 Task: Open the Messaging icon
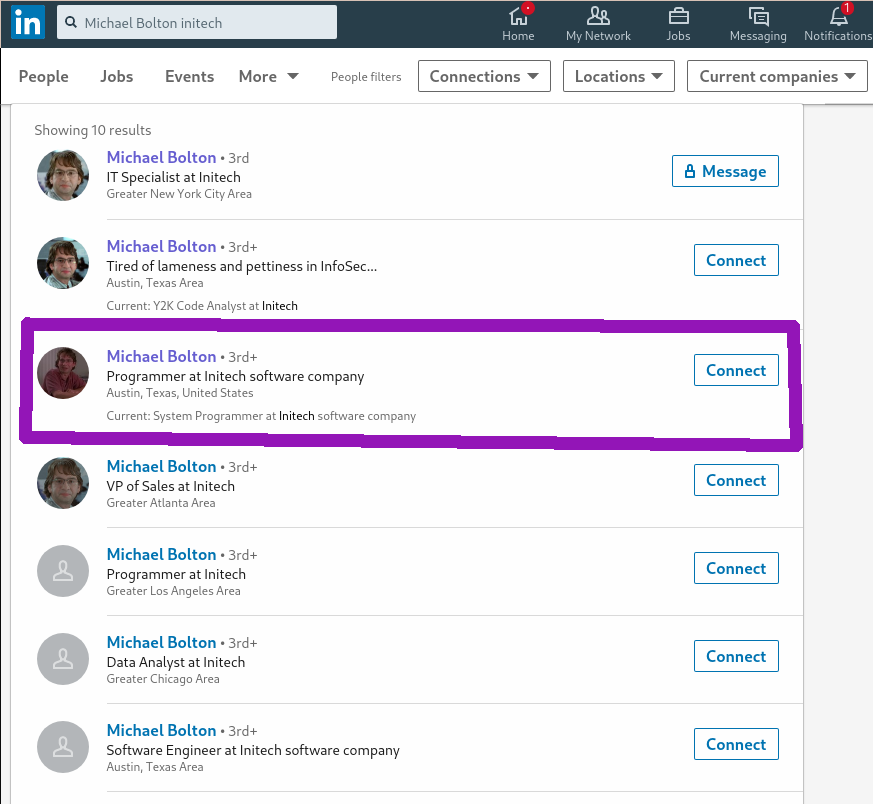(758, 17)
